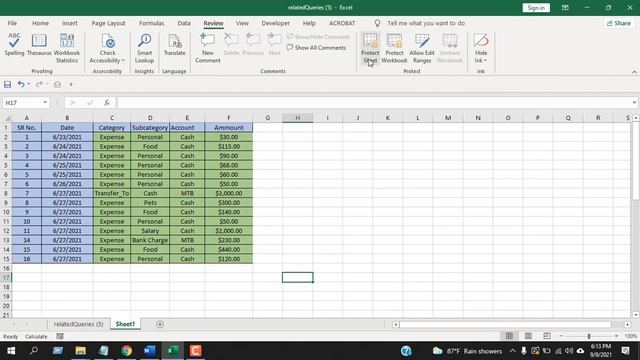Select the Ammount header cell
Screen dimensions: 640x360
pos(229,128)
